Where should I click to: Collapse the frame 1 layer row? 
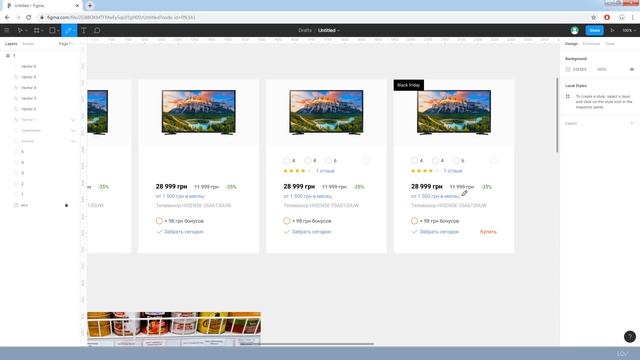[x=8, y=56]
